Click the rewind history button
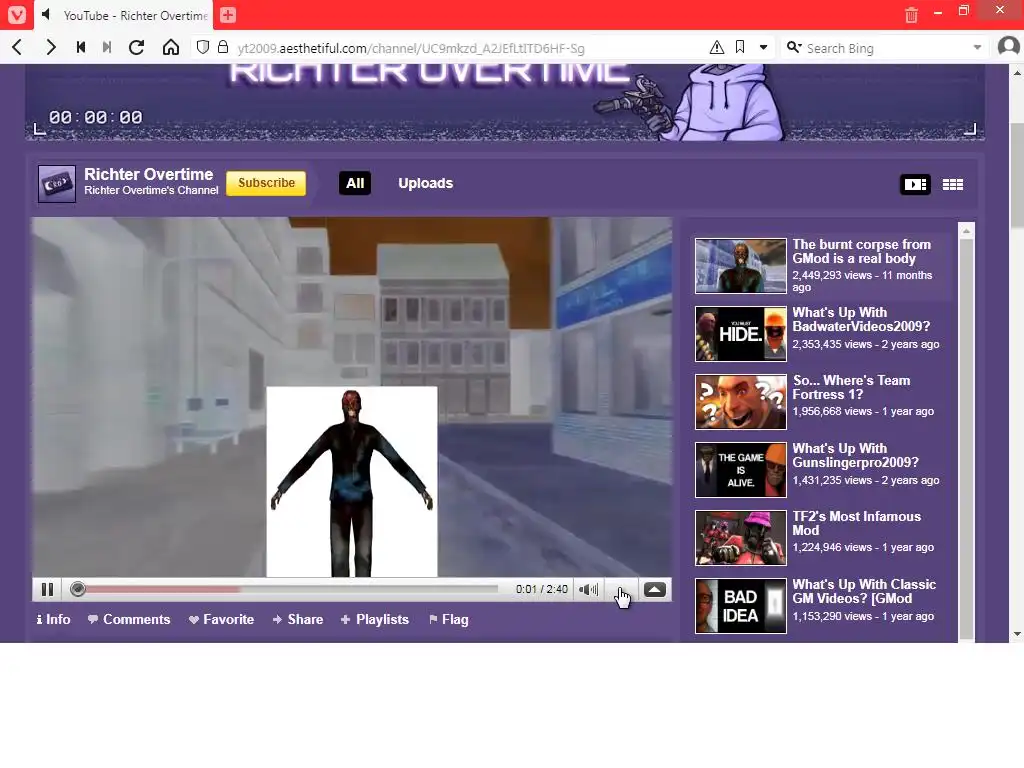 (81, 47)
